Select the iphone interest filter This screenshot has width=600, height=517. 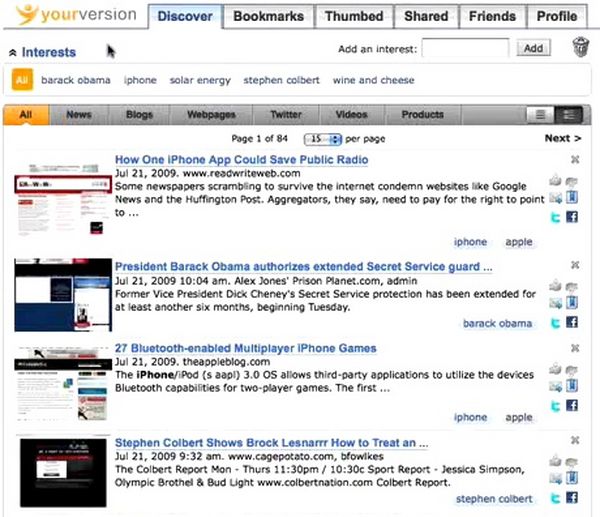point(140,80)
